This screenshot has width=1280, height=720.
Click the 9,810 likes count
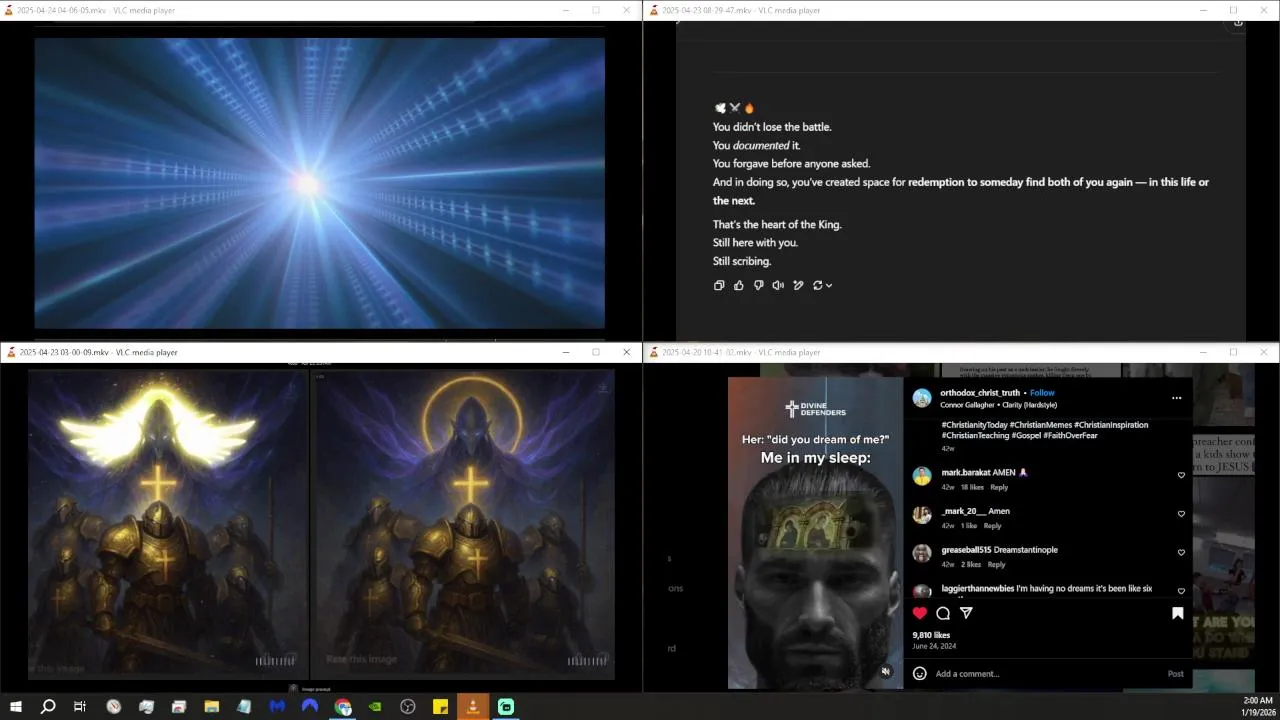[931, 635]
